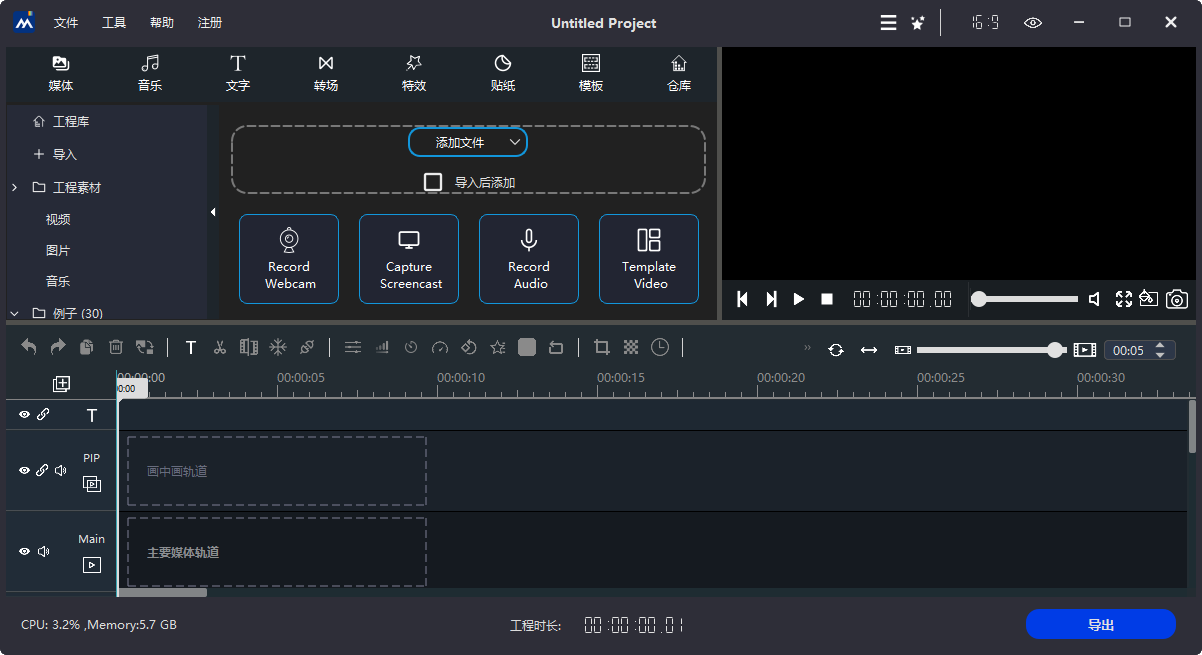Click the Template Video option

click(648, 258)
